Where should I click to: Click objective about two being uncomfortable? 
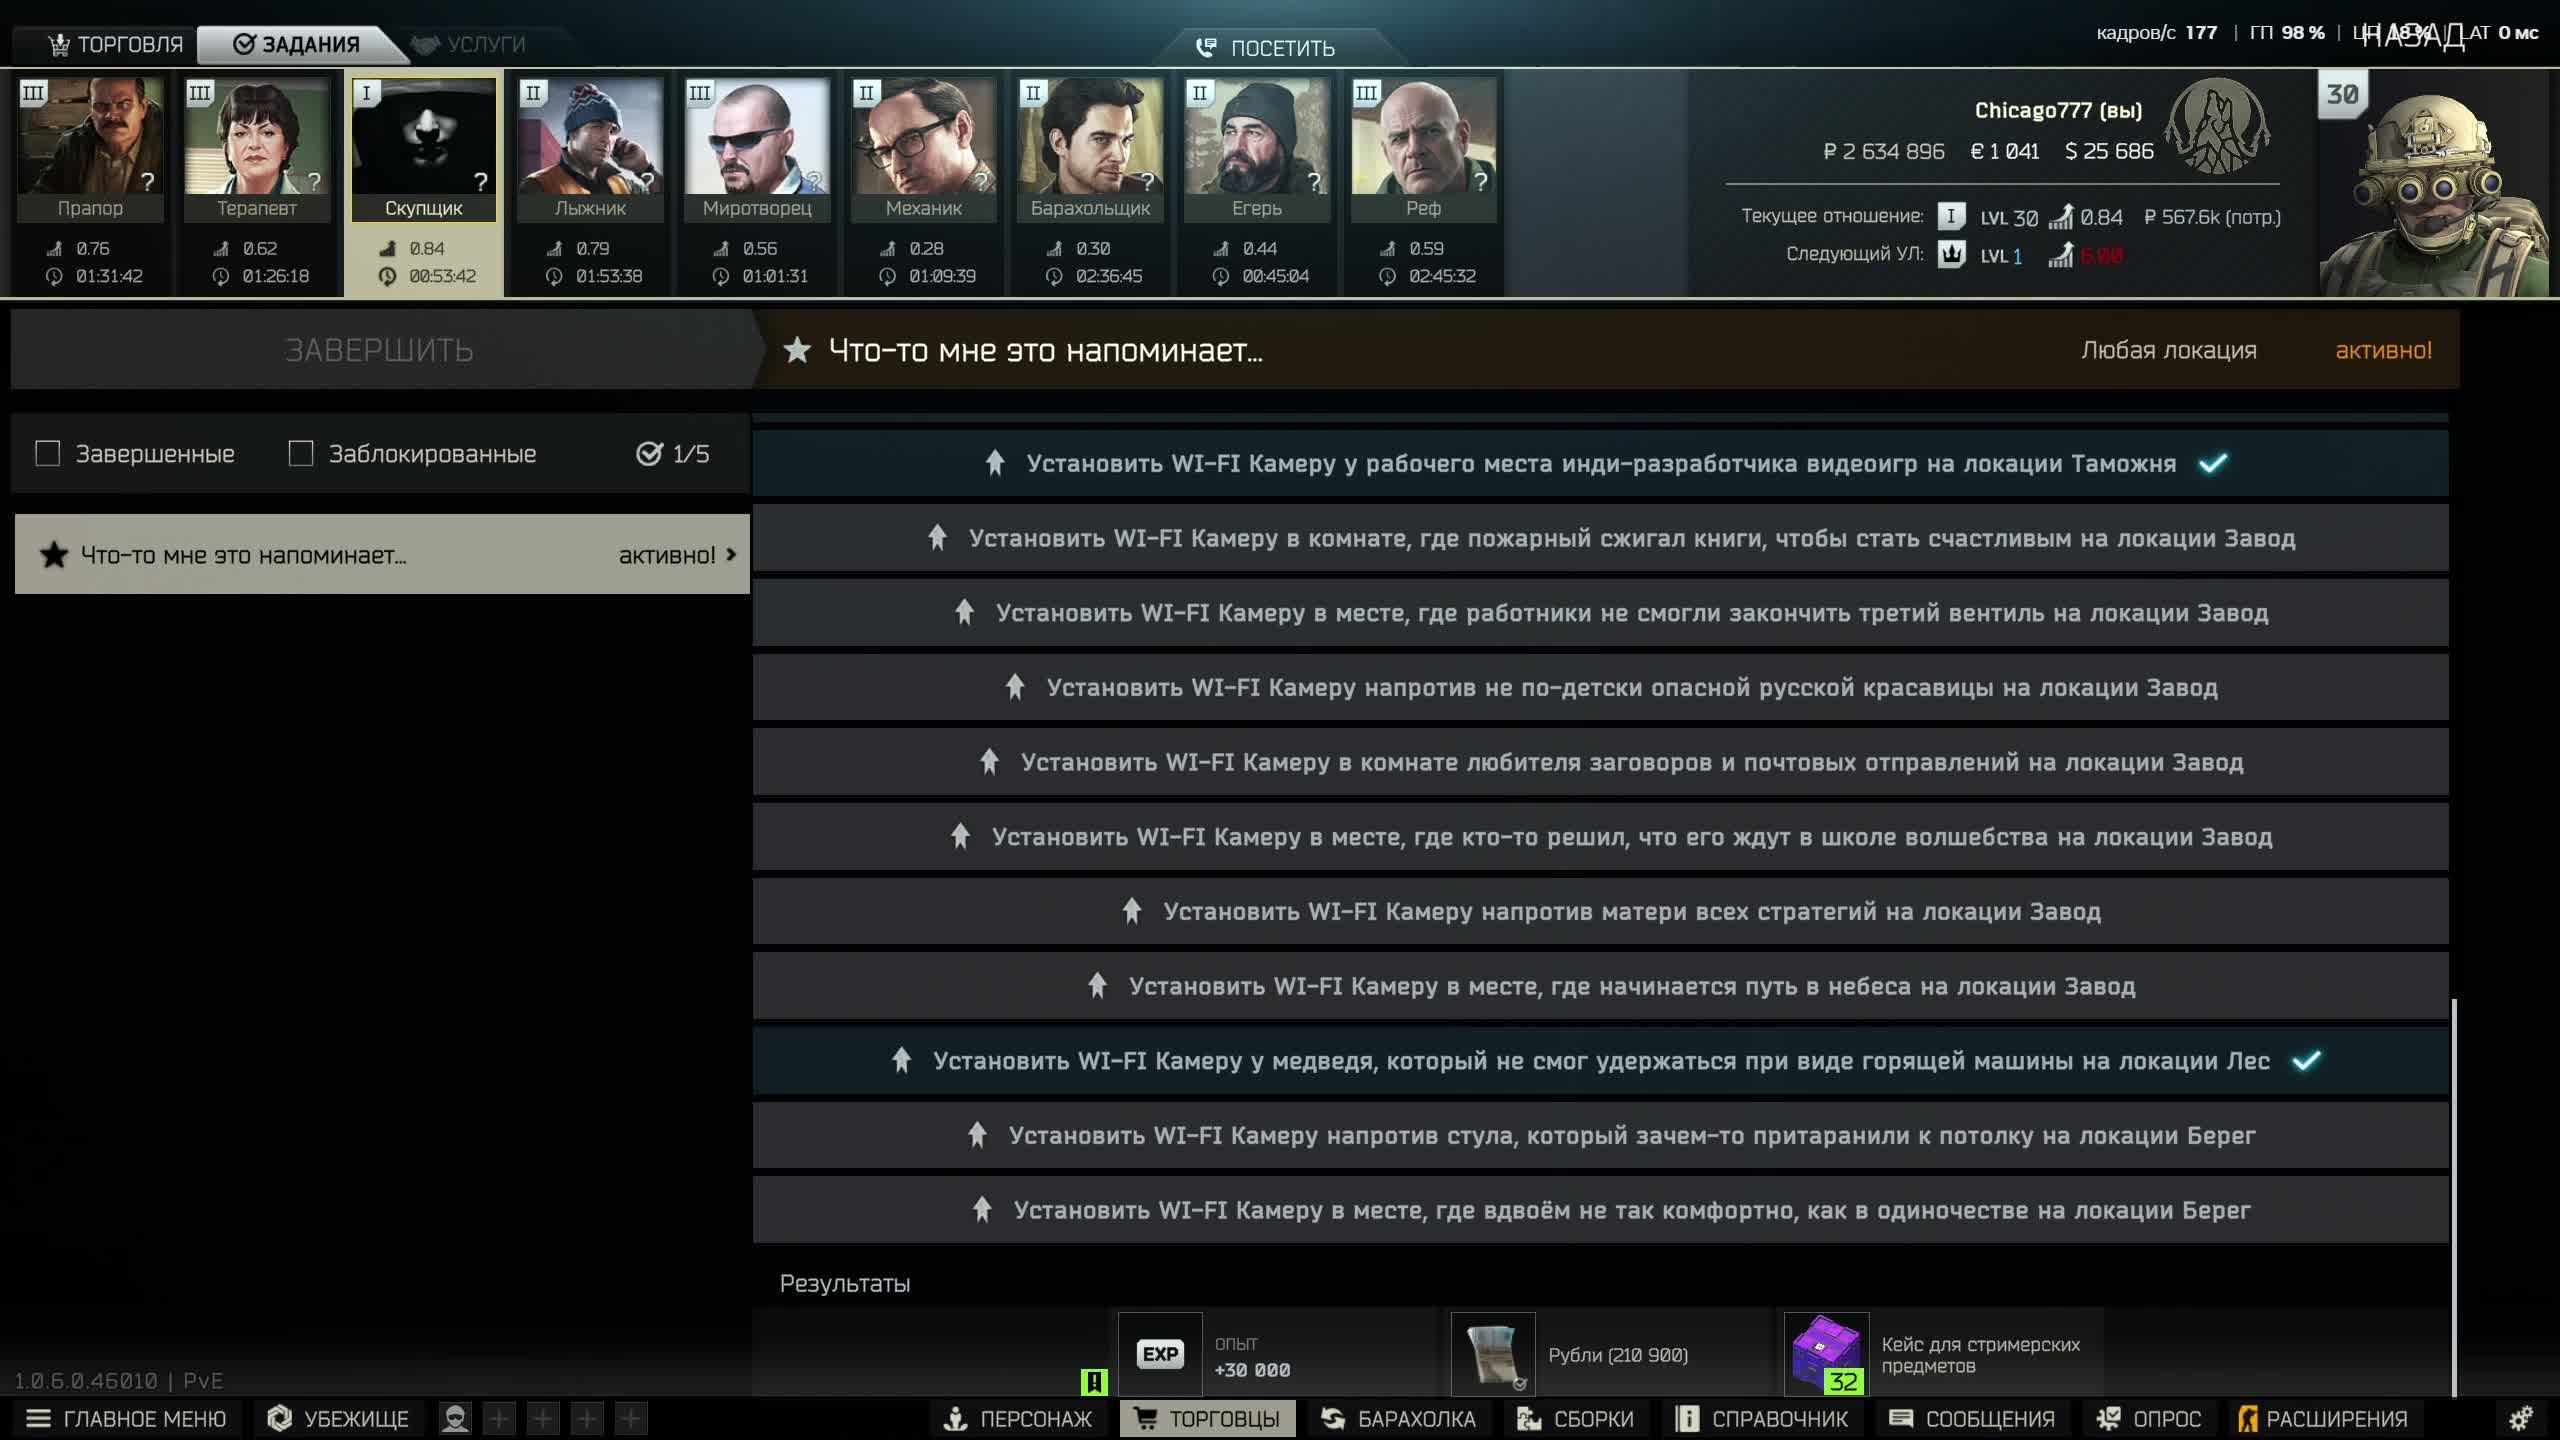click(1600, 1210)
